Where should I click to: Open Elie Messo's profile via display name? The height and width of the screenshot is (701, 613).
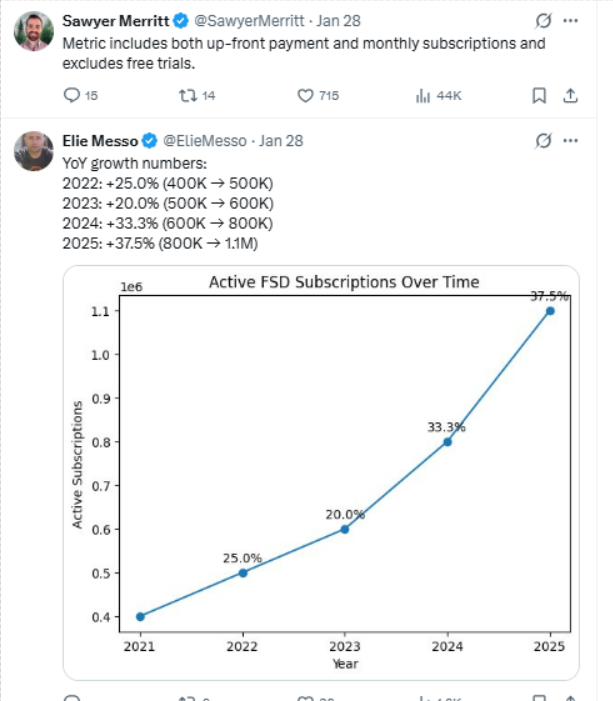click(x=99, y=140)
